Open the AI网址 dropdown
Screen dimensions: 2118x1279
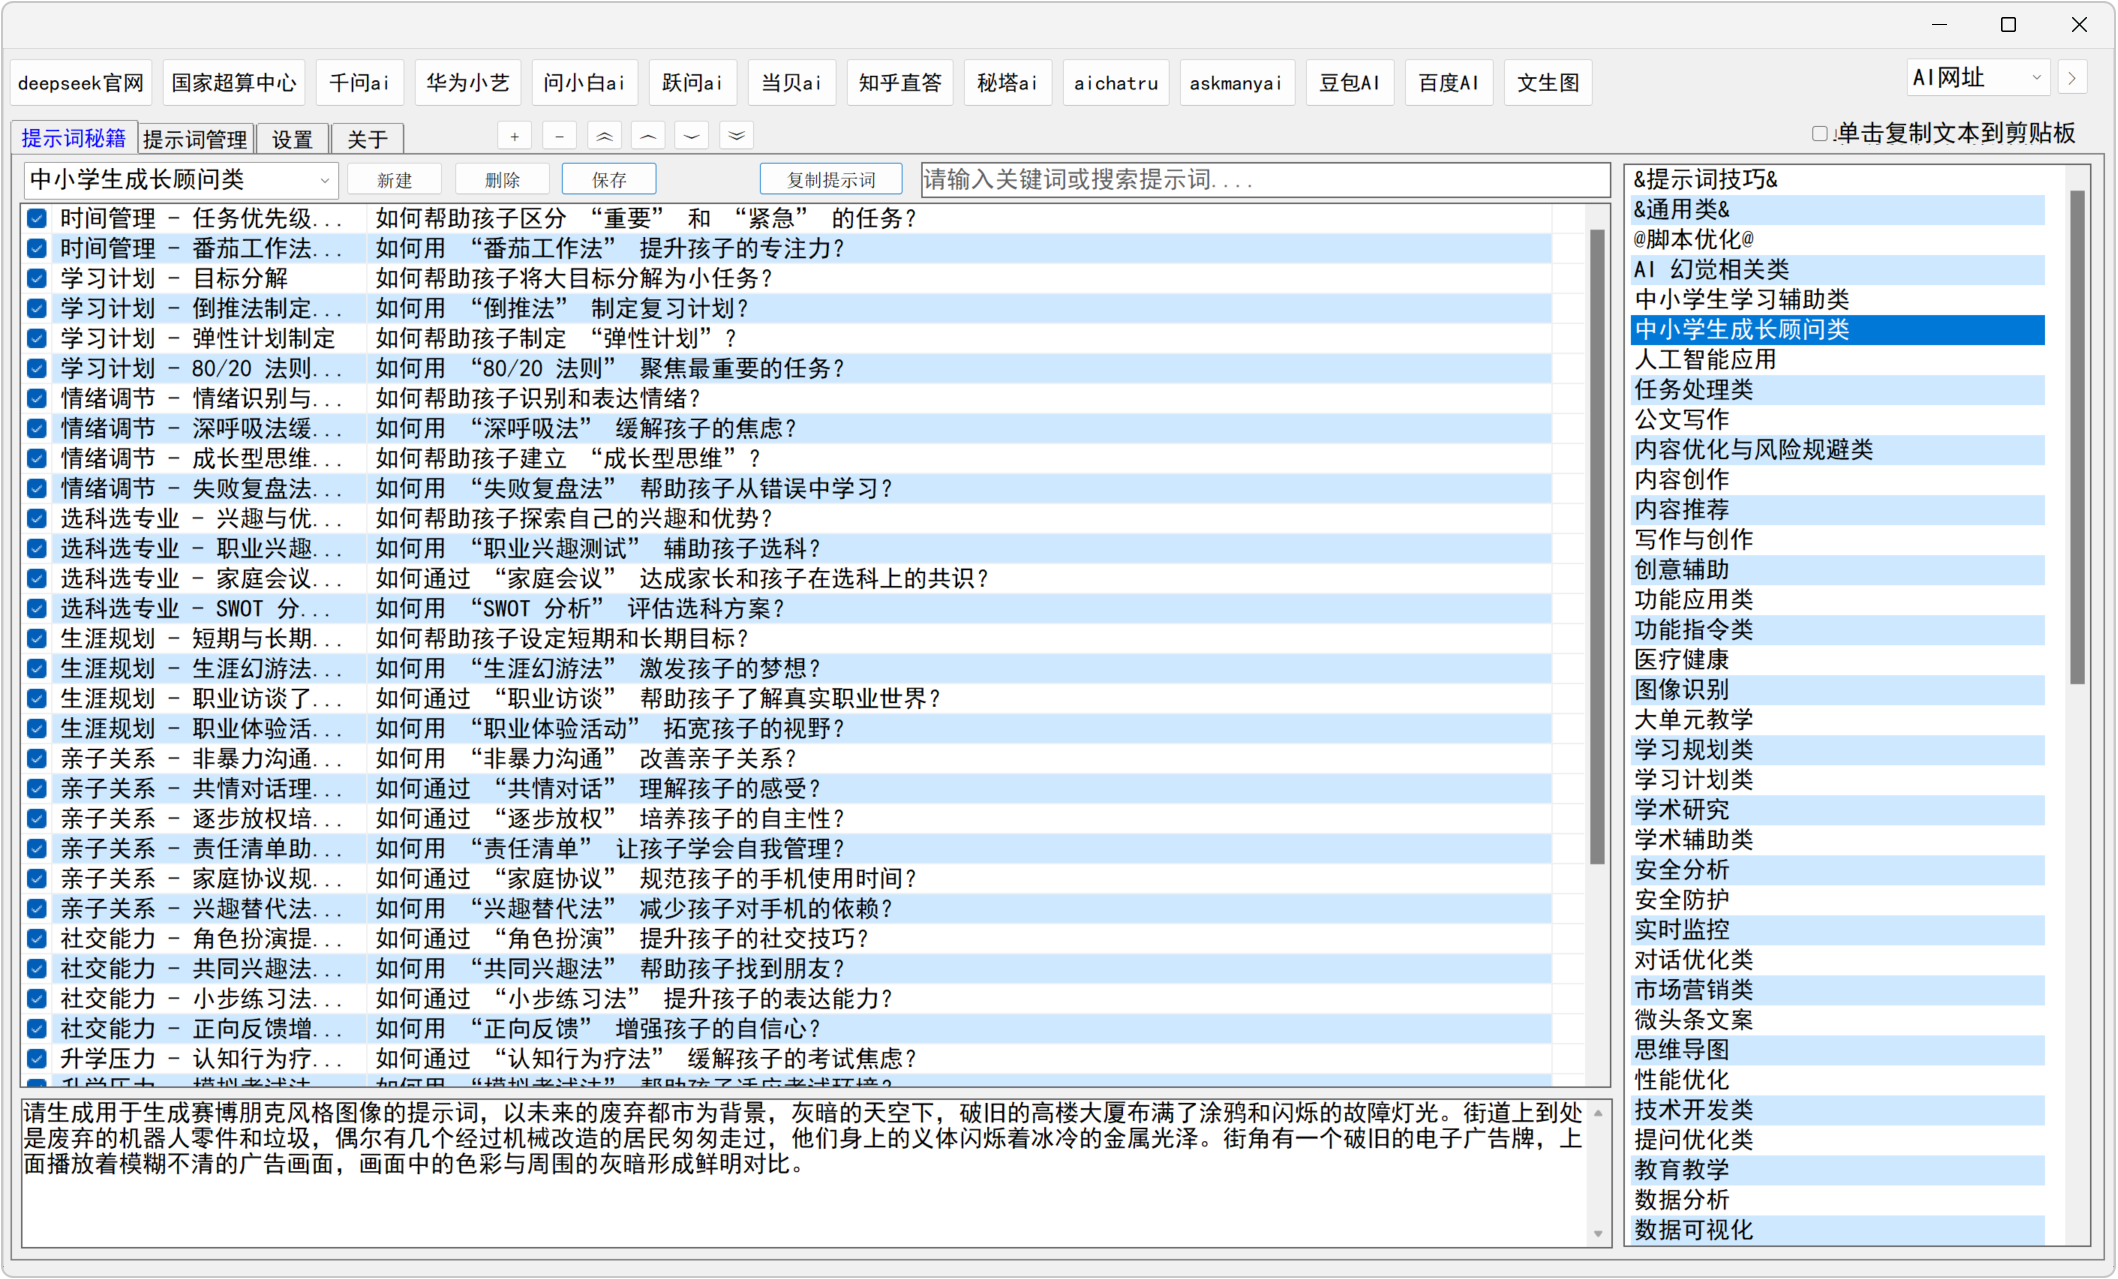(1977, 78)
